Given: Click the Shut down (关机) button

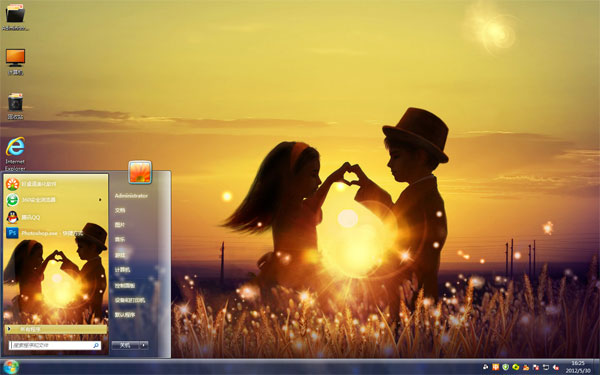Looking at the screenshot, I should click(x=125, y=346).
